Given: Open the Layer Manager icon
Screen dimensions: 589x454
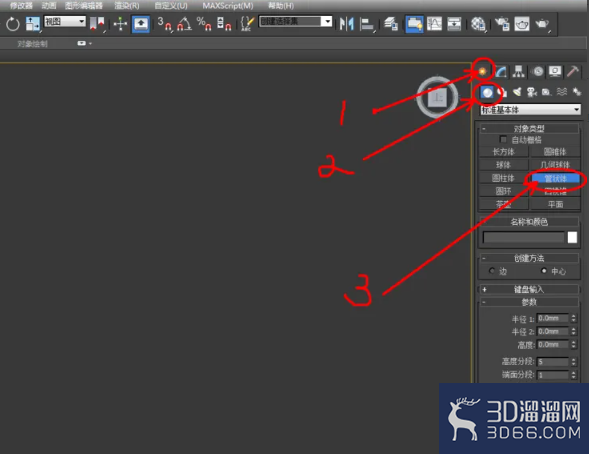Looking at the screenshot, I should (391, 24).
